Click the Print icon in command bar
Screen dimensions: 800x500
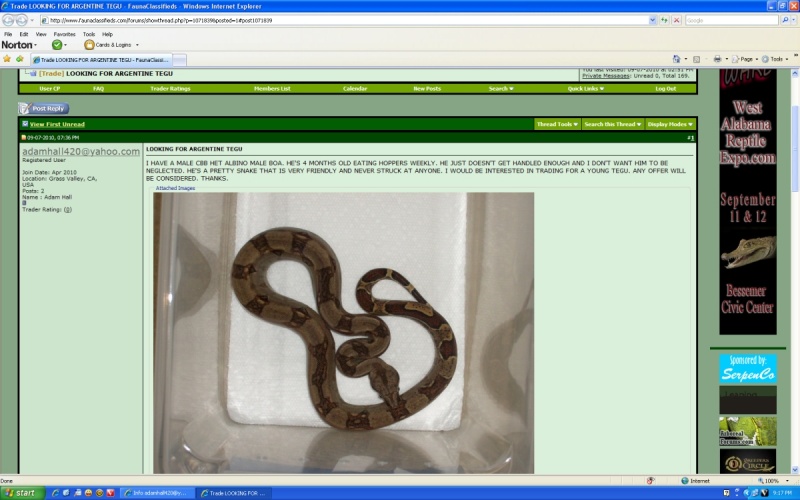pyautogui.click(x=717, y=59)
